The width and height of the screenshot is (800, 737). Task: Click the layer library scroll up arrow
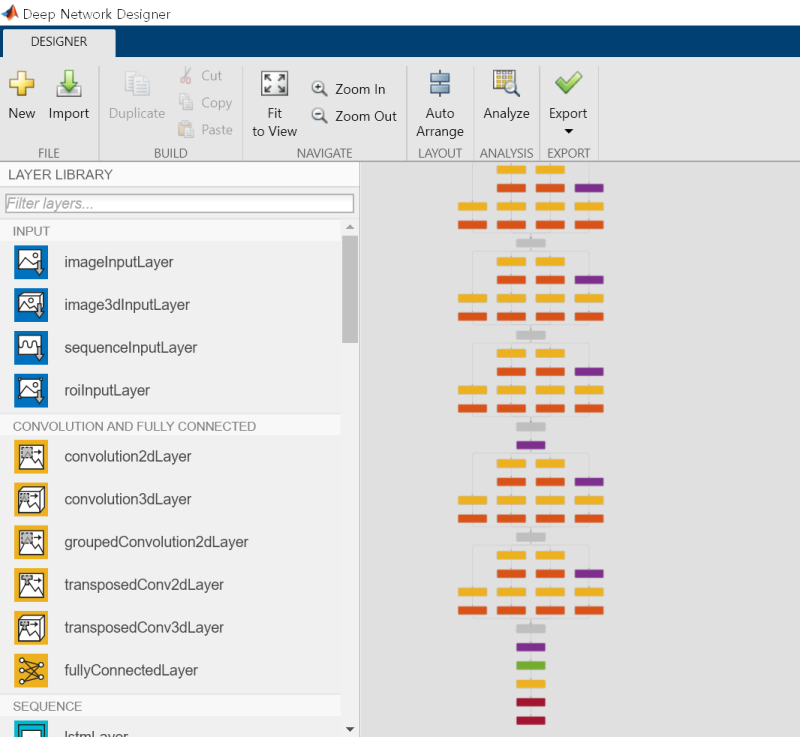click(350, 227)
